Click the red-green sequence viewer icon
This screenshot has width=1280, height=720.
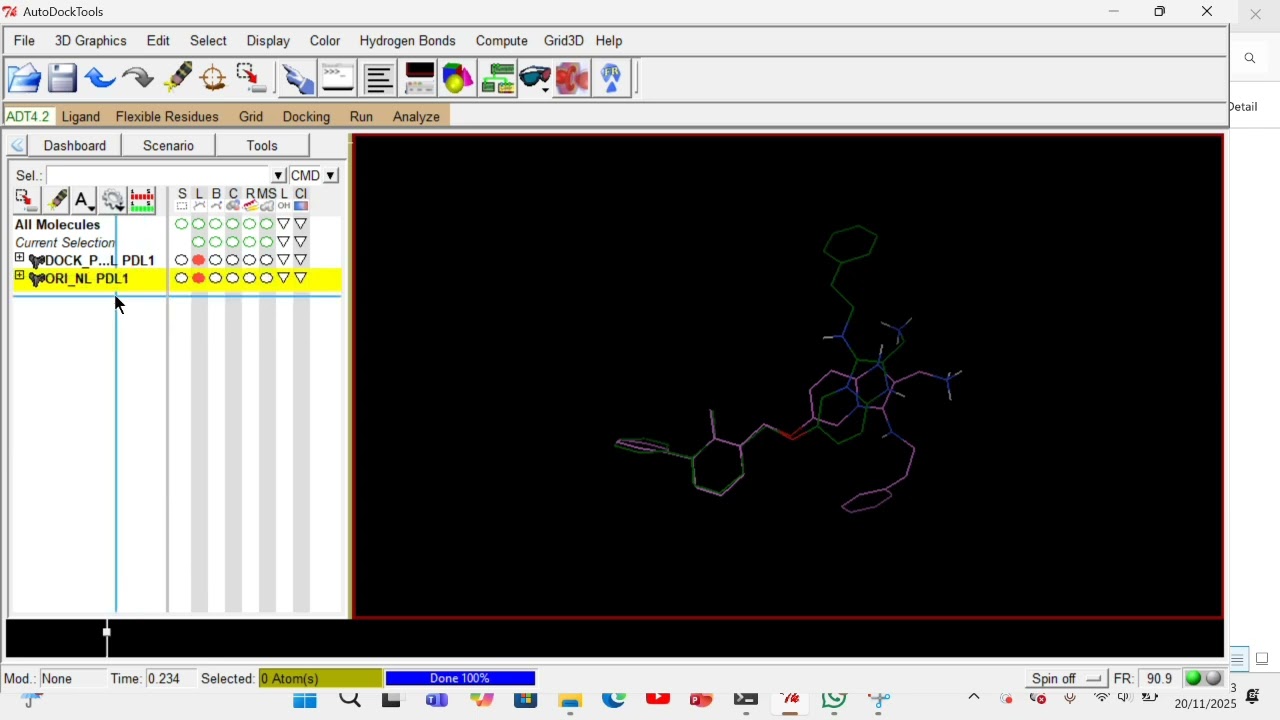point(143,201)
